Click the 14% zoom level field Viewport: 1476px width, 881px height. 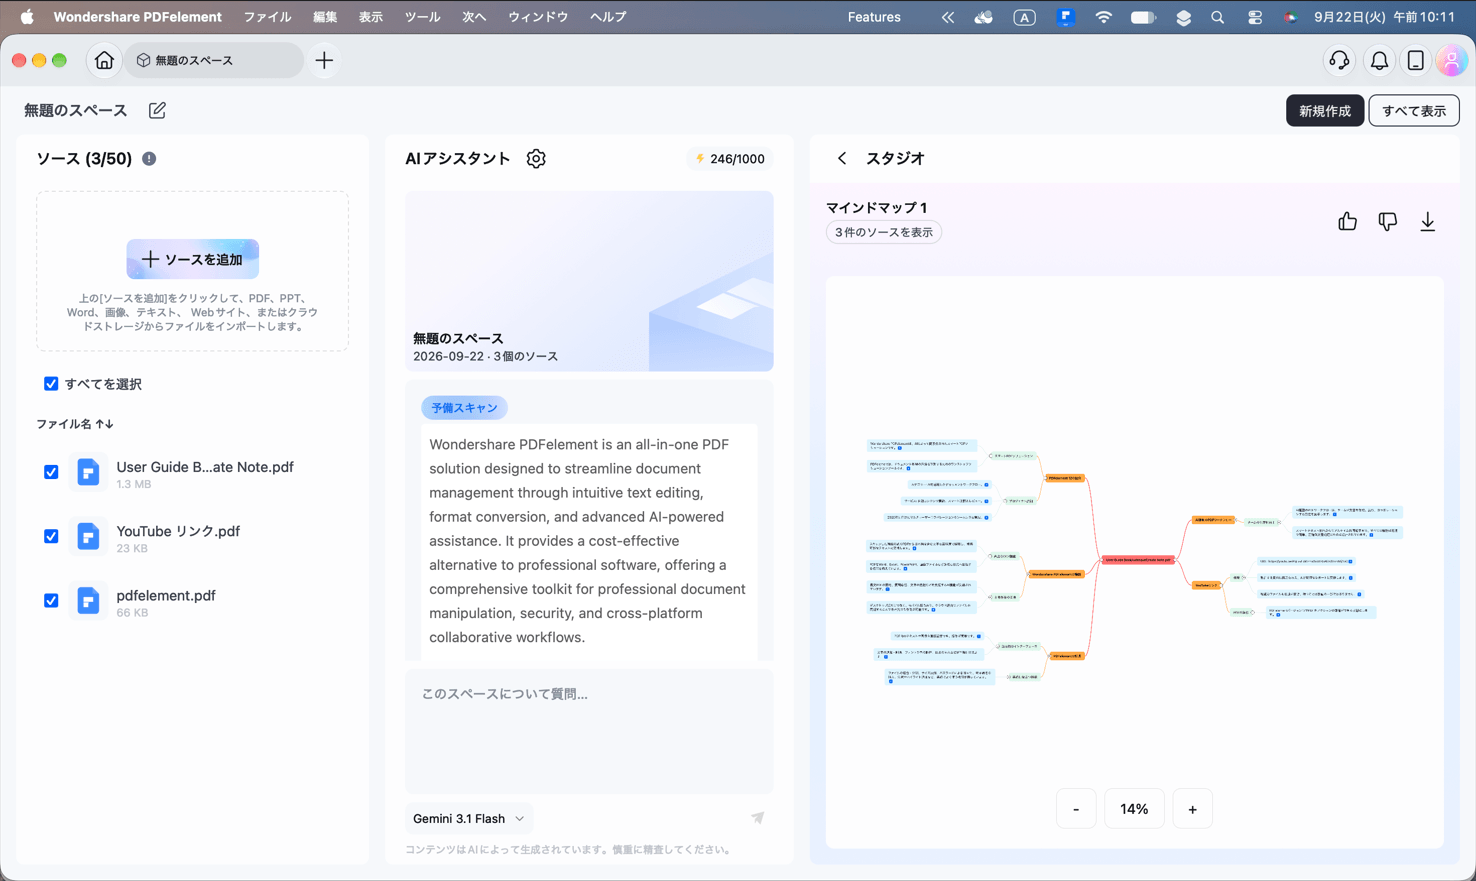click(1134, 809)
